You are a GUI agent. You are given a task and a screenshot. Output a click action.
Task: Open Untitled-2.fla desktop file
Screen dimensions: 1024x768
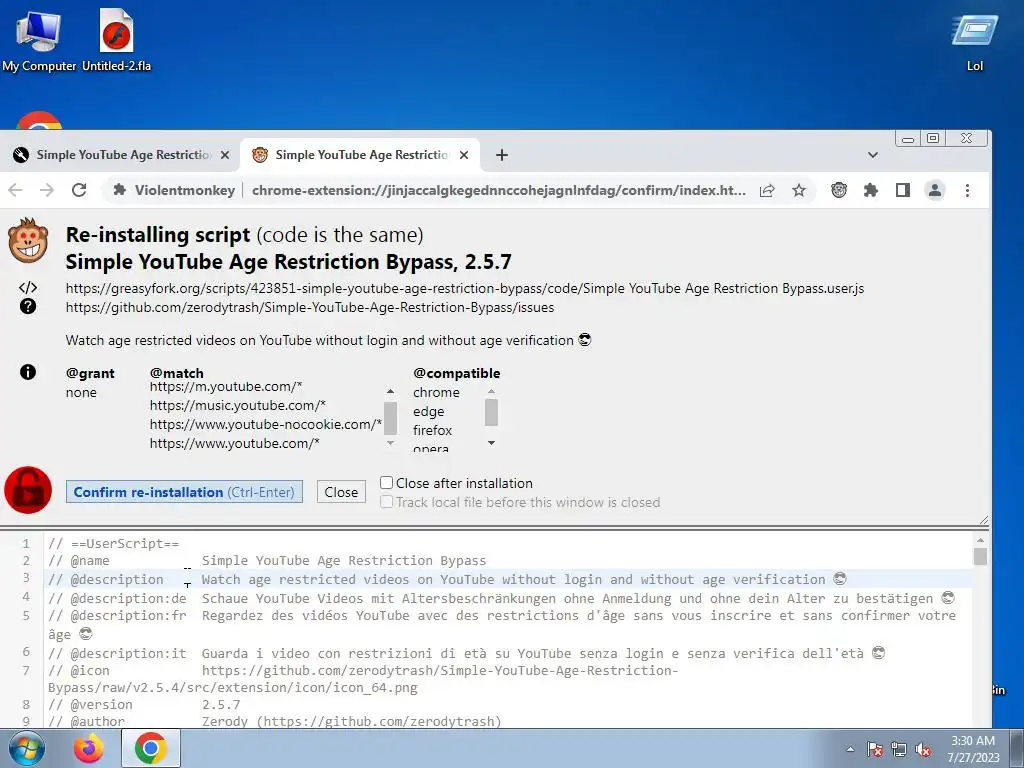[x=116, y=40]
